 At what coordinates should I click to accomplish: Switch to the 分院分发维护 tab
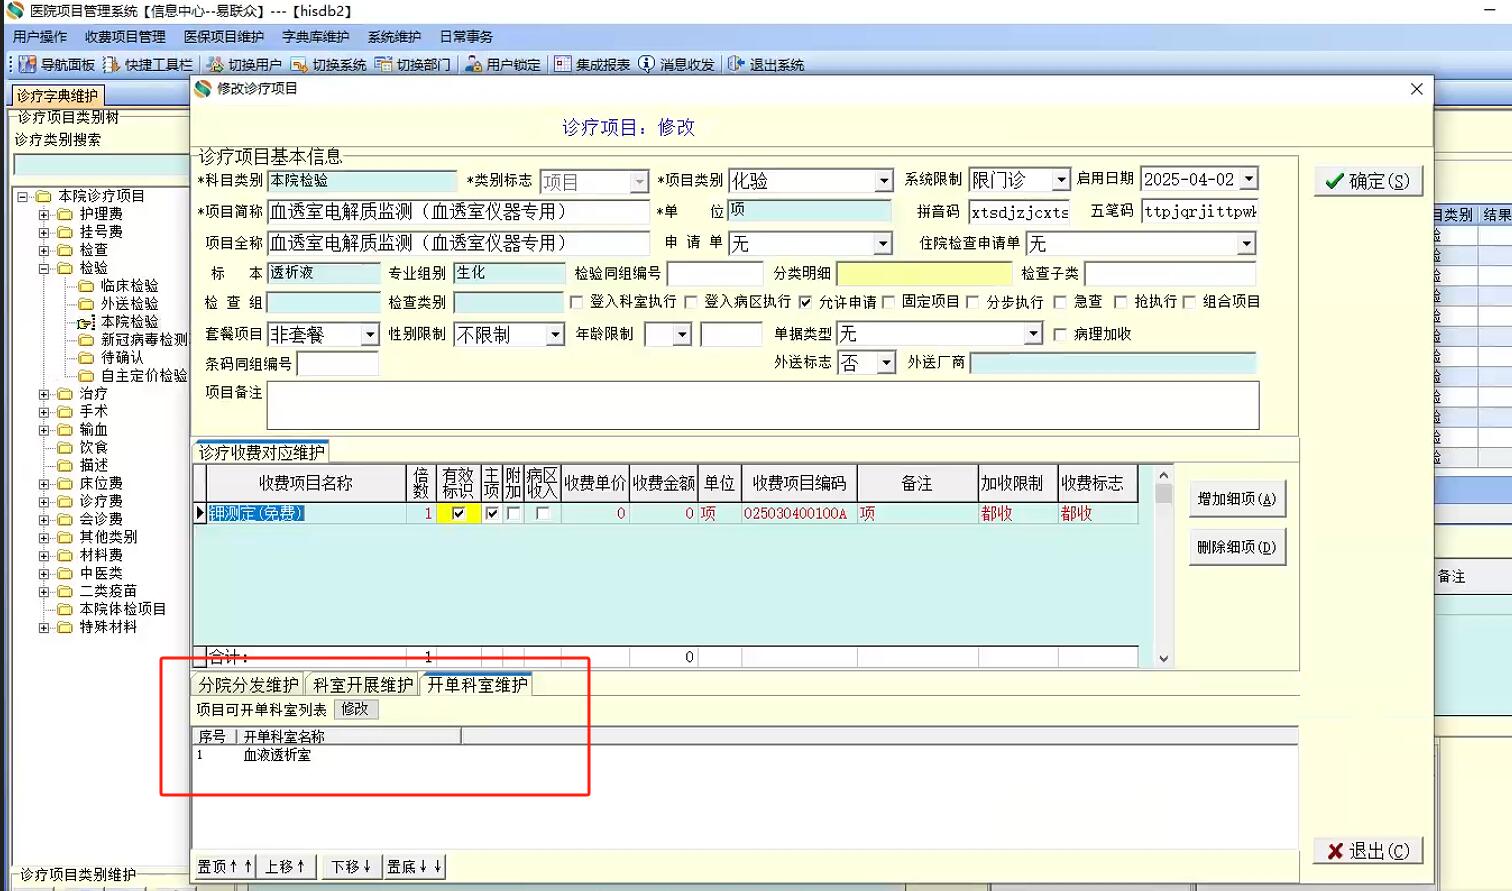point(248,685)
